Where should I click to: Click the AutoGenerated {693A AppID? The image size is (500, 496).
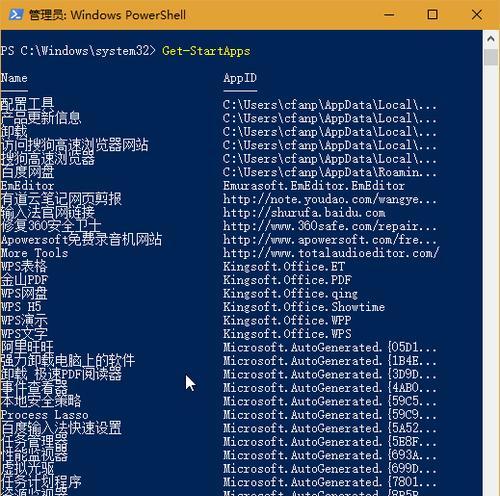click(x=330, y=455)
